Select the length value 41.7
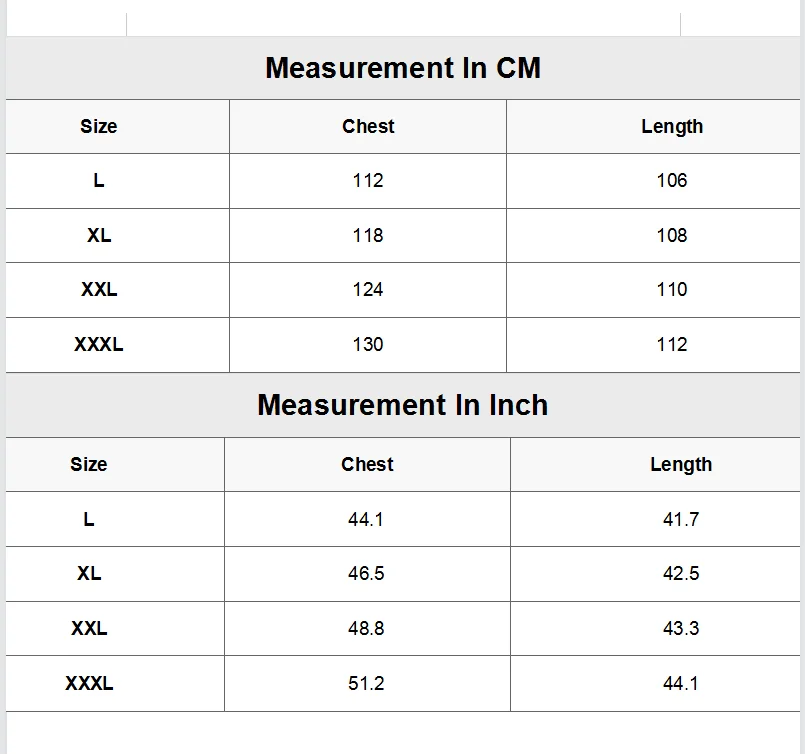Screen dimensions: 805x754 [x=681, y=519]
